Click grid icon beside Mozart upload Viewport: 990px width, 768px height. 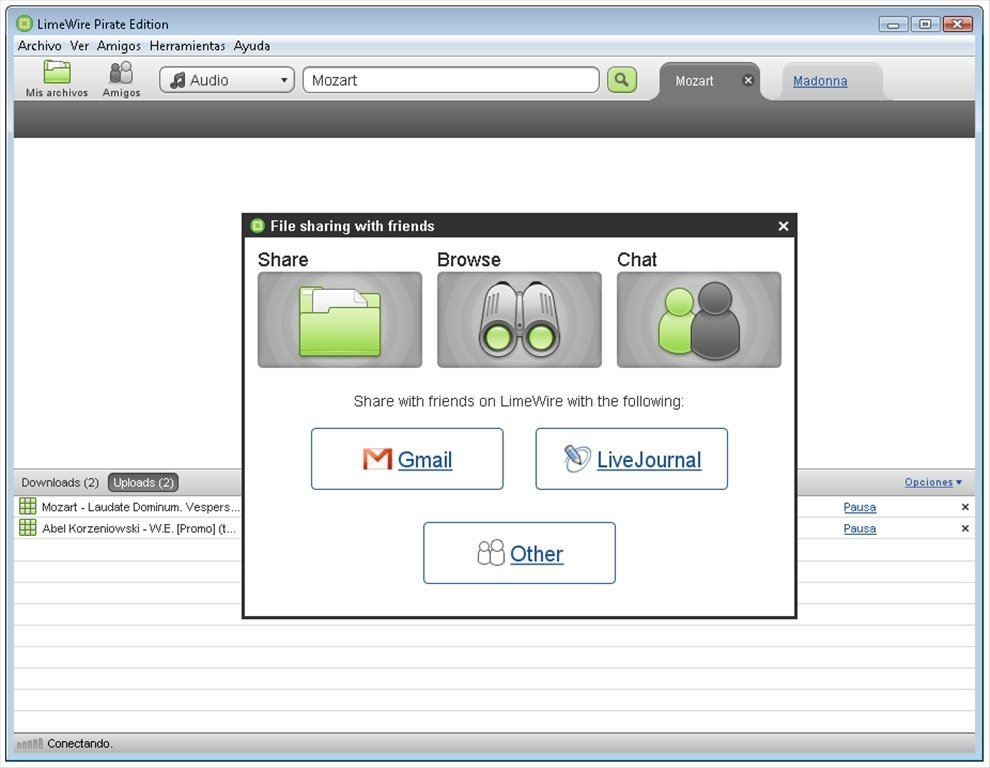click(27, 506)
